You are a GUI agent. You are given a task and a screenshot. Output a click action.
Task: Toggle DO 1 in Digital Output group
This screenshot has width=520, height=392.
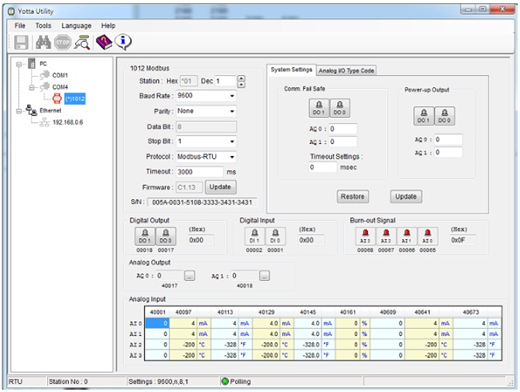point(145,236)
